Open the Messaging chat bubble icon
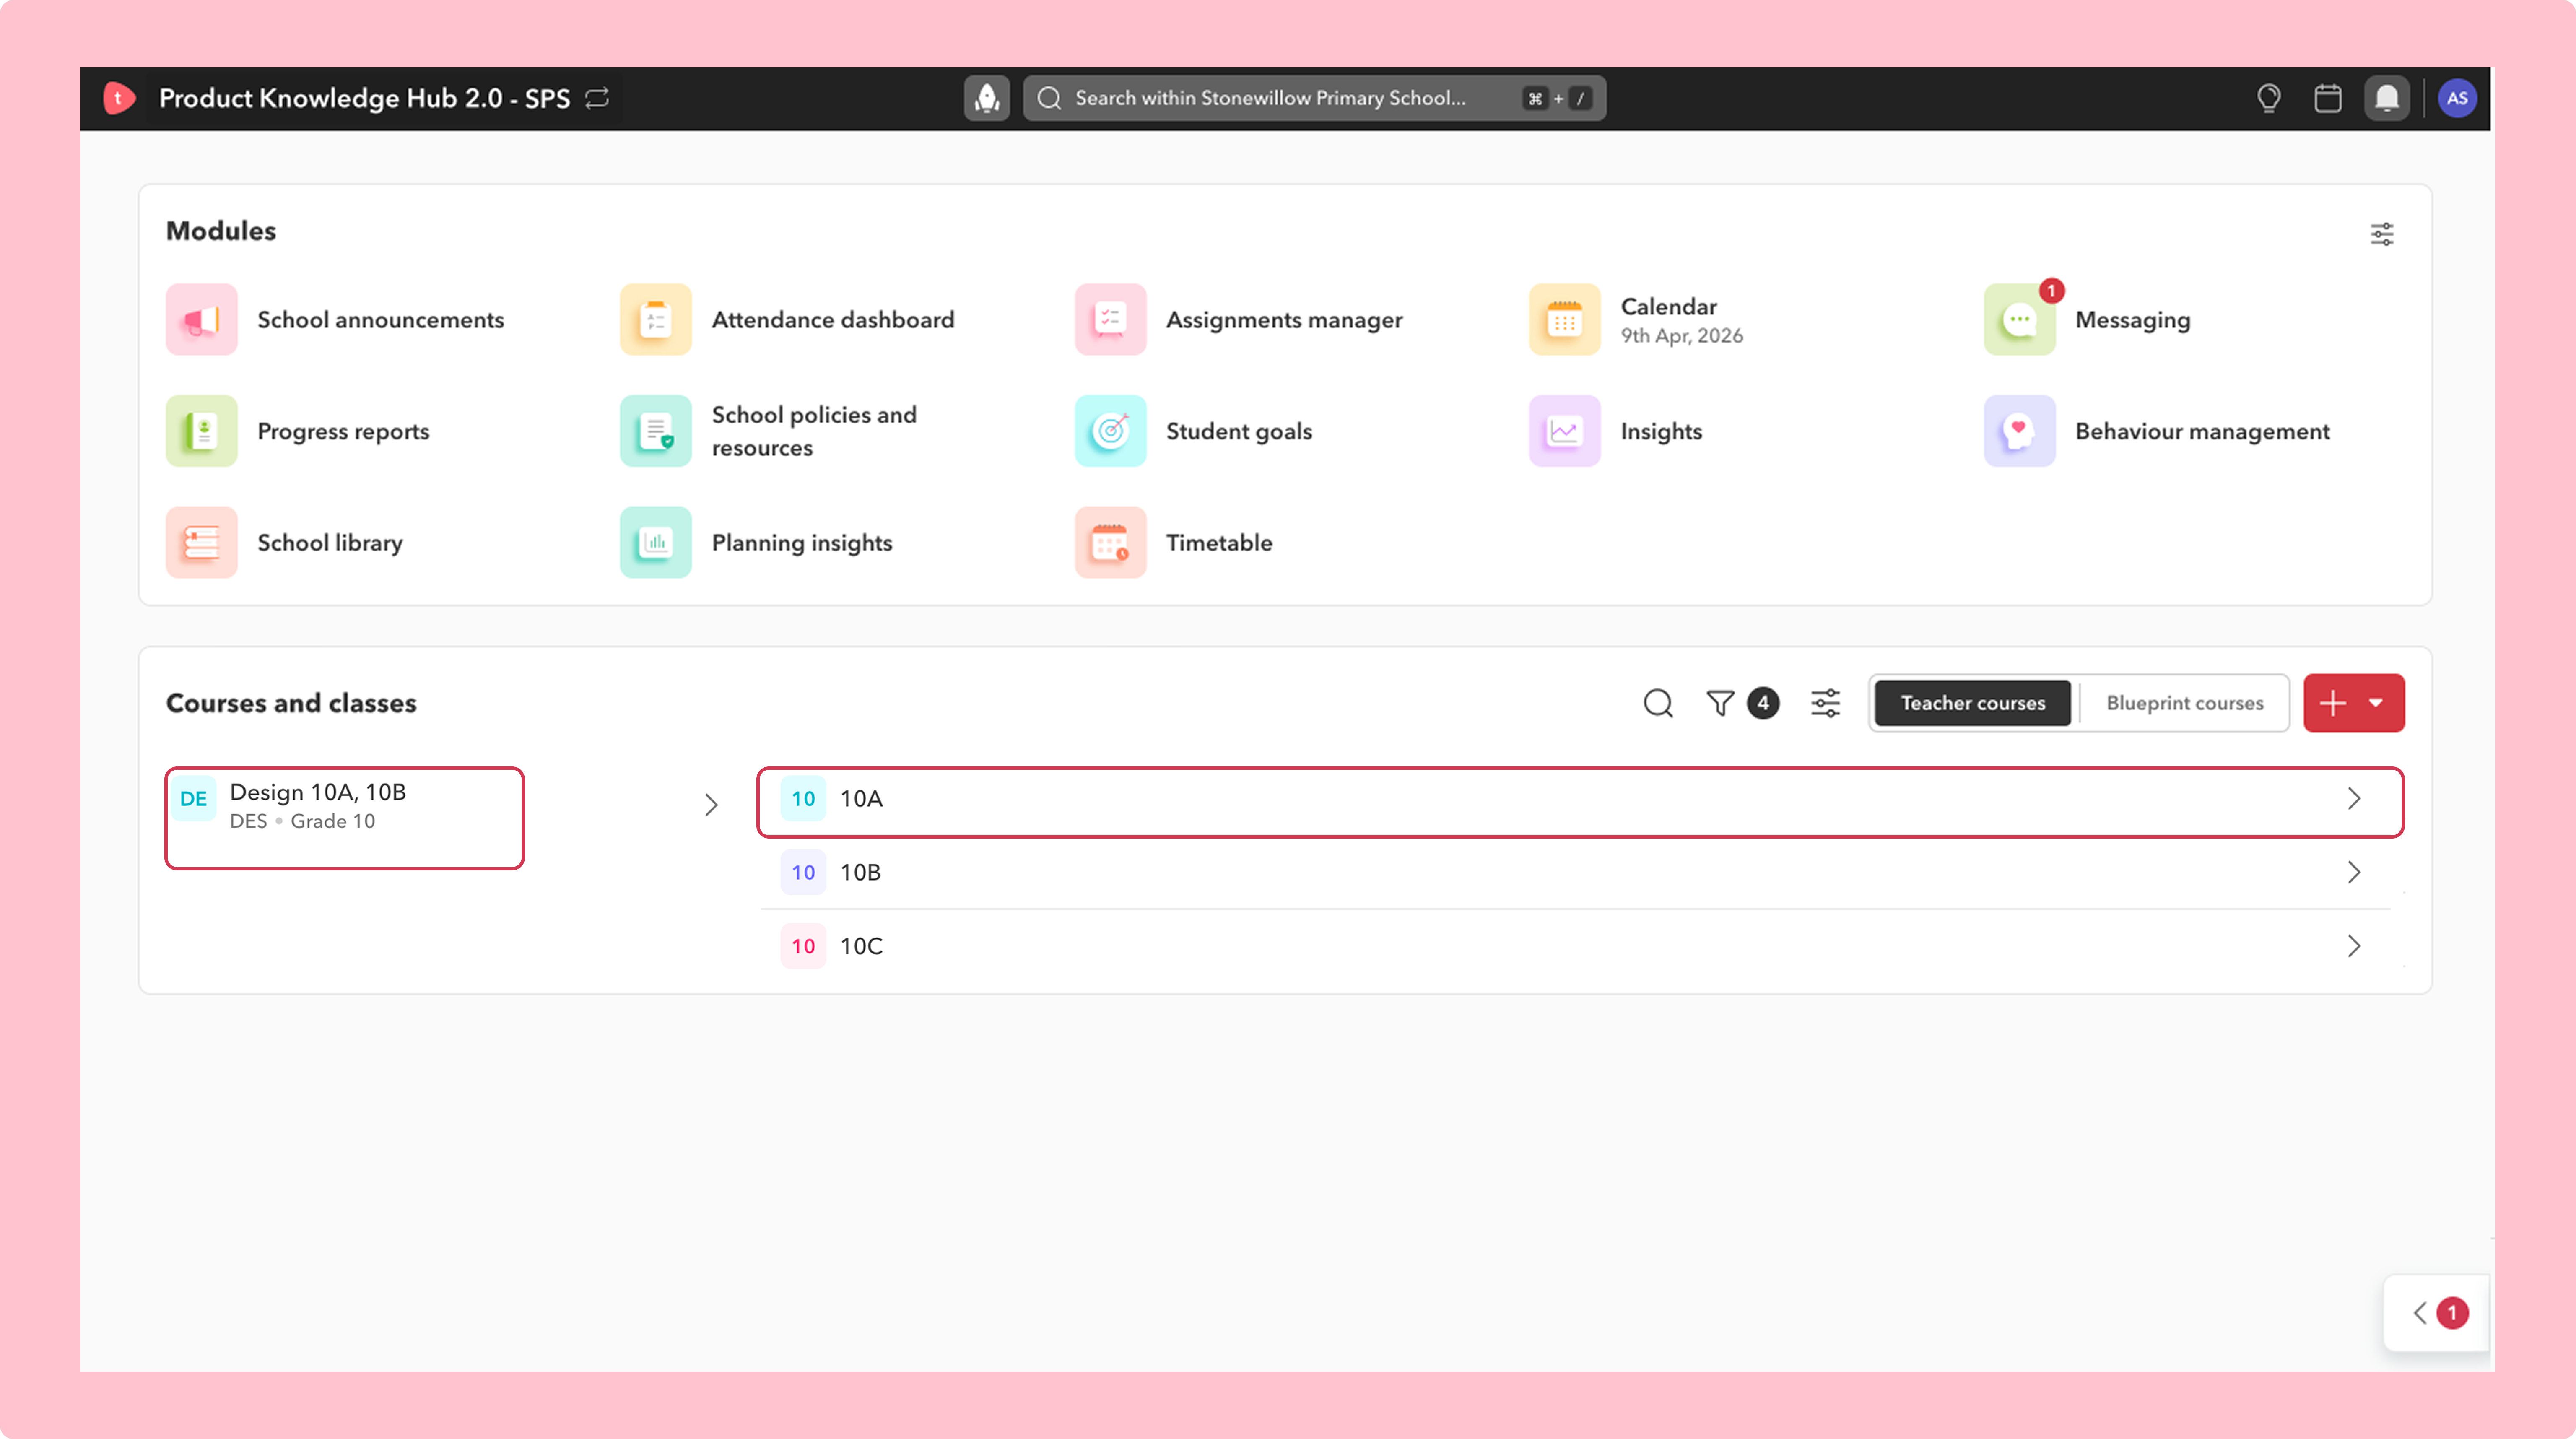This screenshot has height=1439, width=2576. click(x=2019, y=320)
